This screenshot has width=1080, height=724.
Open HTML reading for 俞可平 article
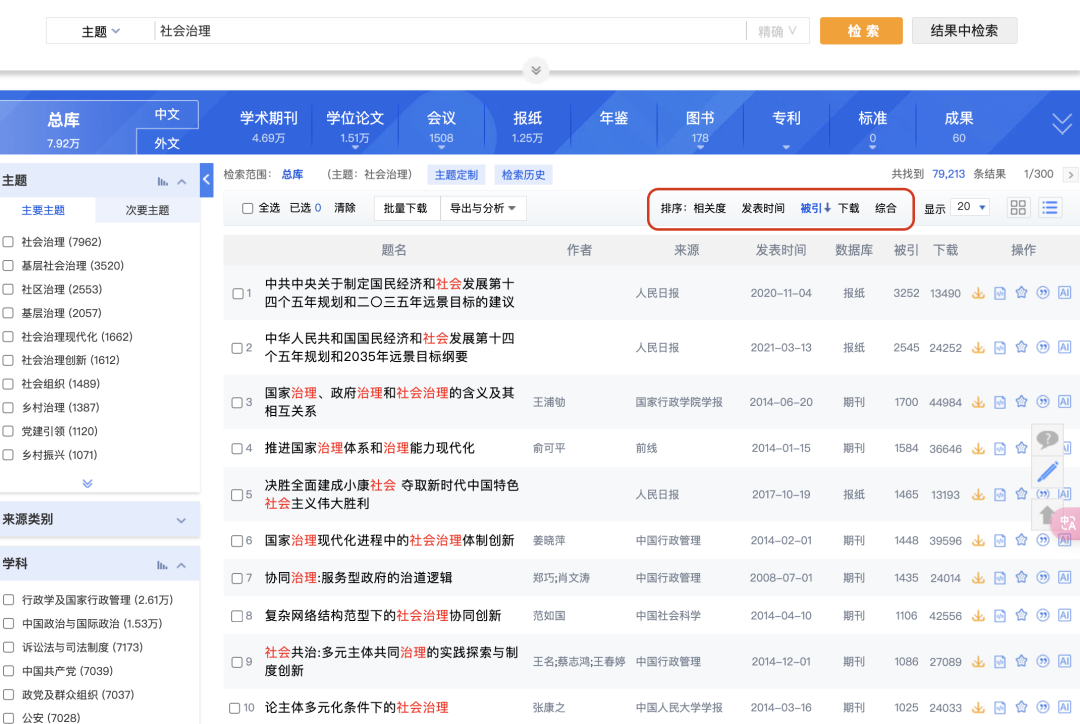(999, 448)
